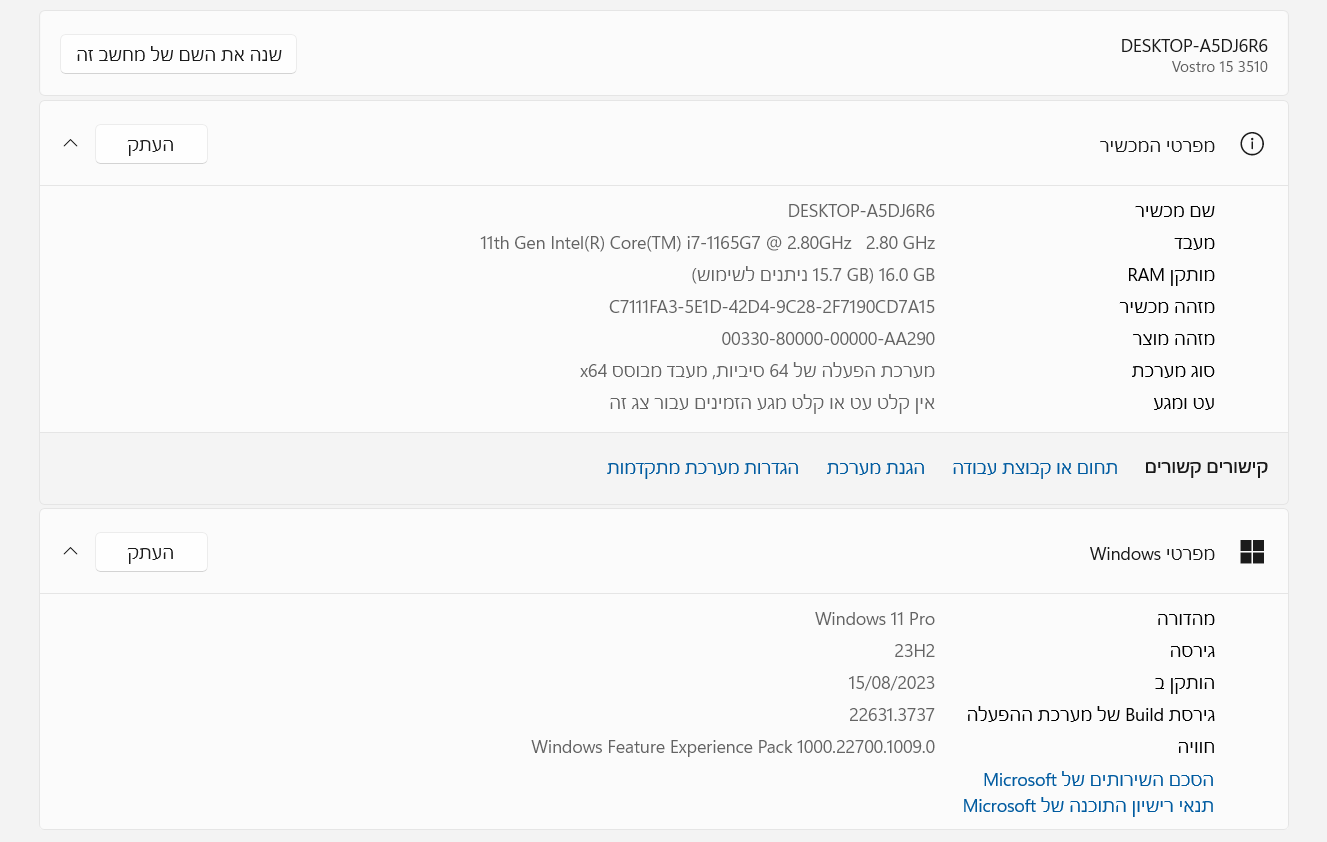Click the info icon beside device specifications
This screenshot has width=1327, height=842.
(1251, 144)
